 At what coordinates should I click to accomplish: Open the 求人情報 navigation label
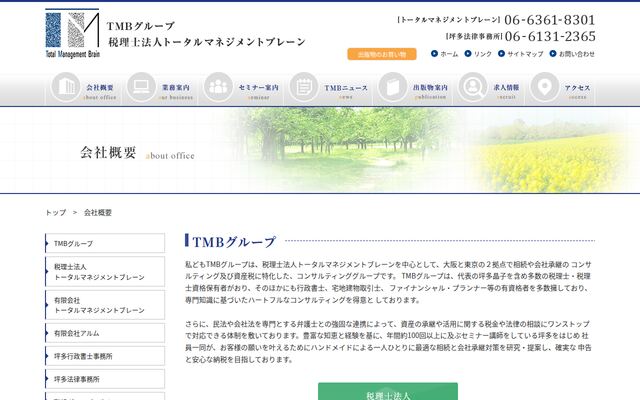(506, 87)
